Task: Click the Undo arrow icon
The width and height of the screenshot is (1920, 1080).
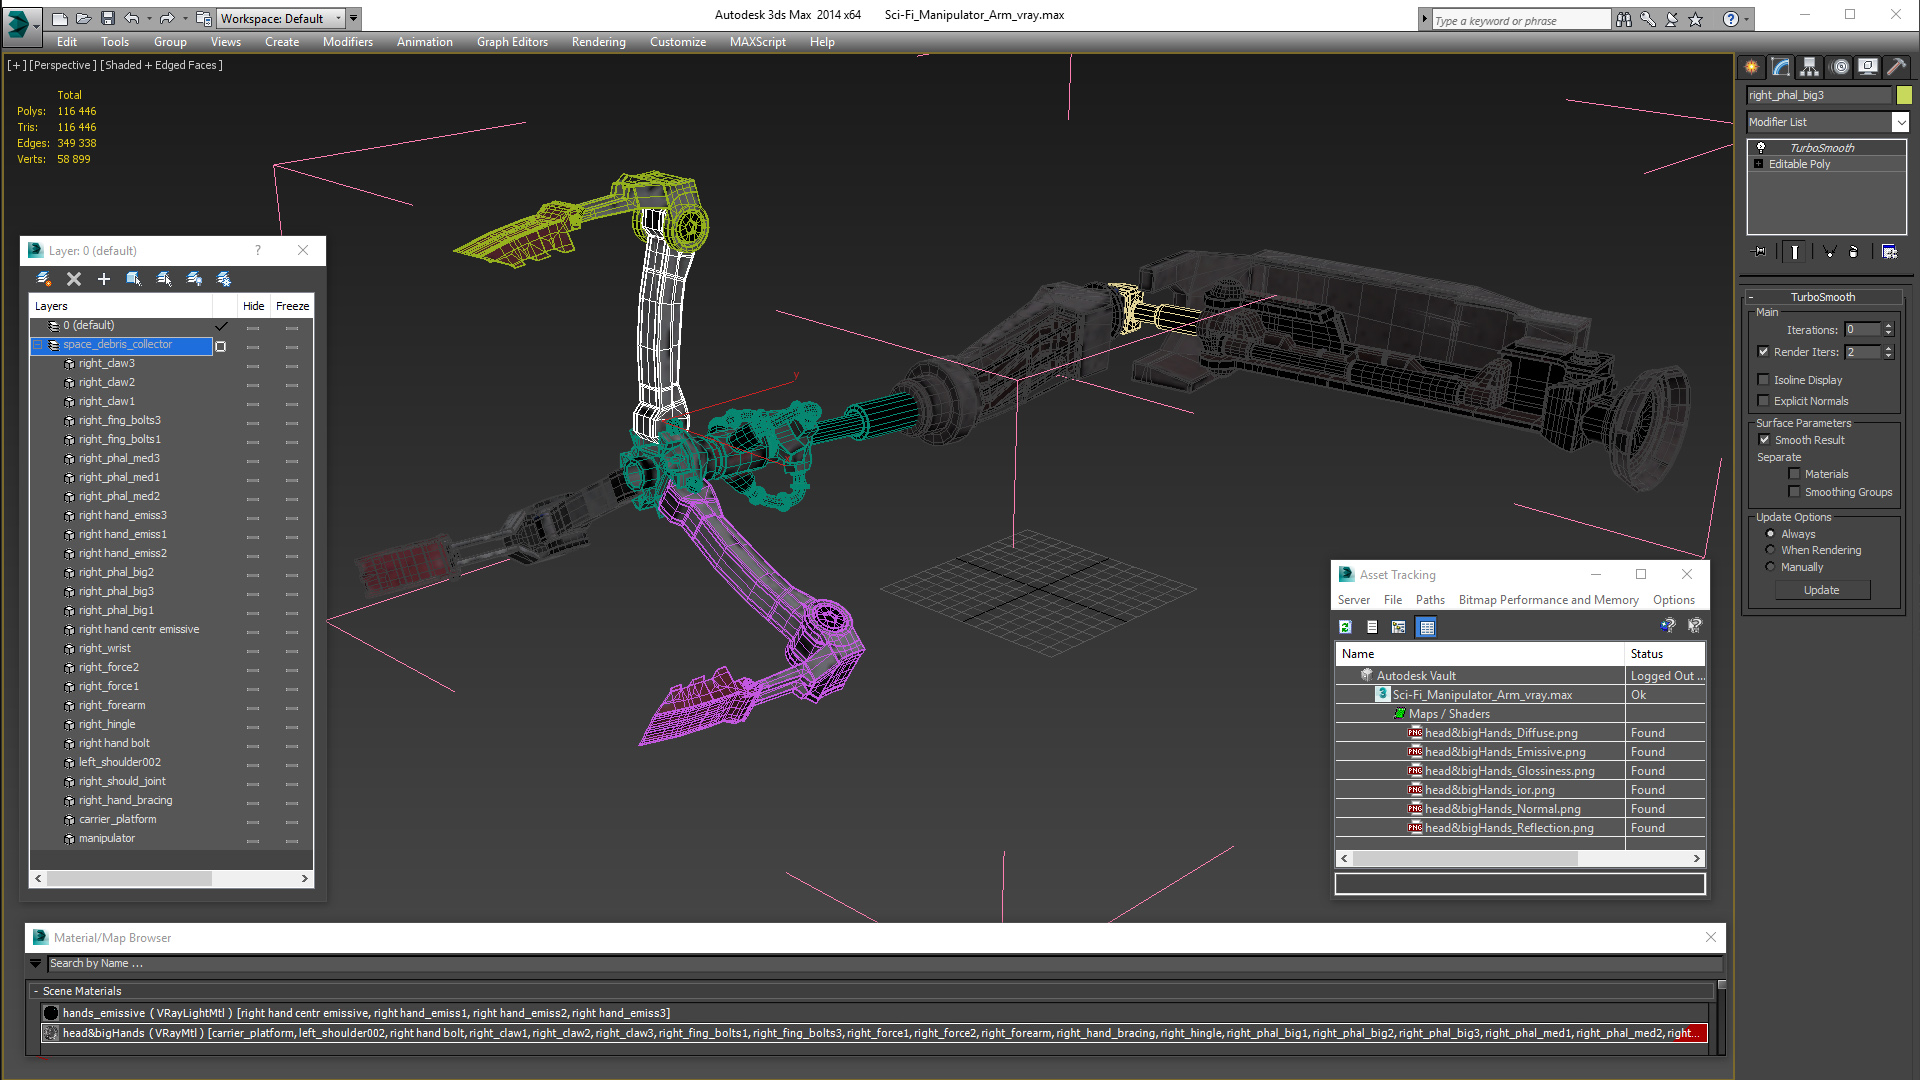Action: click(131, 18)
